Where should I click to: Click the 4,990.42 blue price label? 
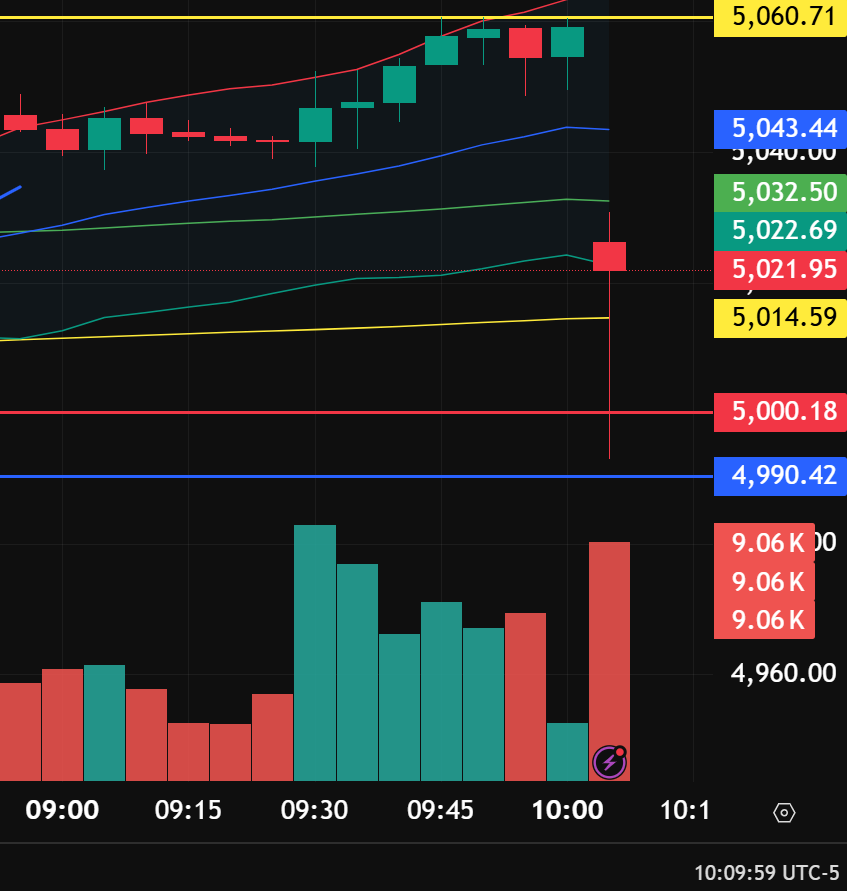(x=783, y=476)
